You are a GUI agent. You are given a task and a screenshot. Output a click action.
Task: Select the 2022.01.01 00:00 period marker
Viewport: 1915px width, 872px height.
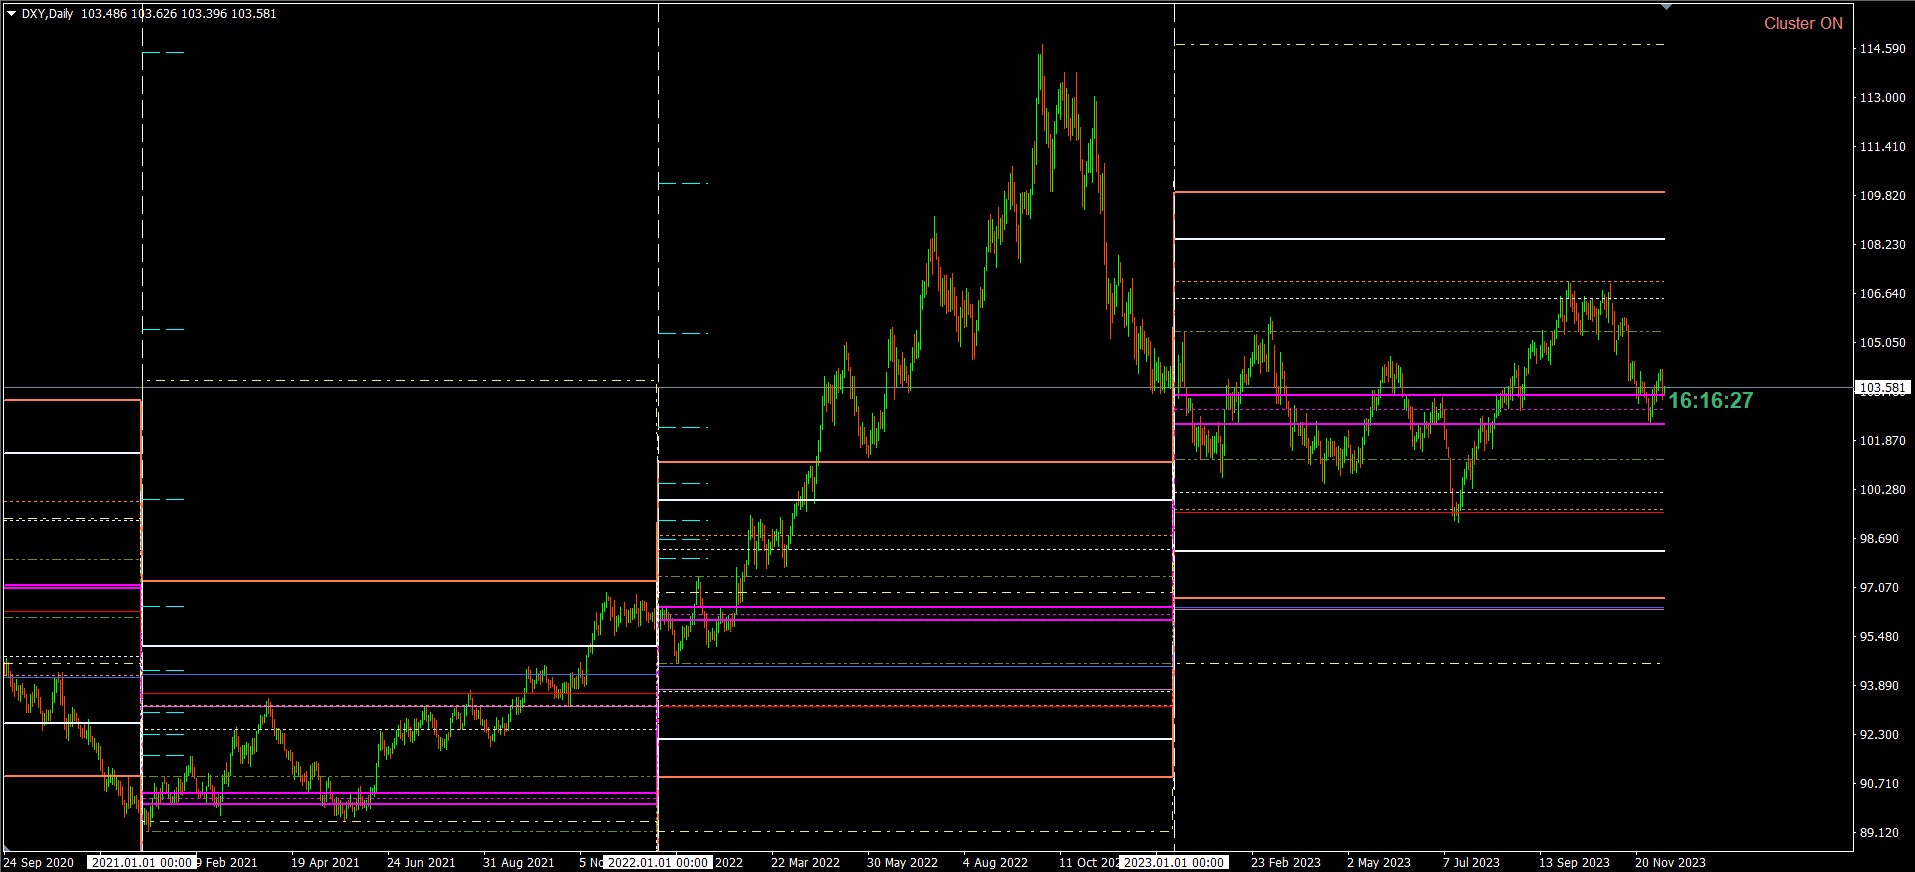coord(658,862)
